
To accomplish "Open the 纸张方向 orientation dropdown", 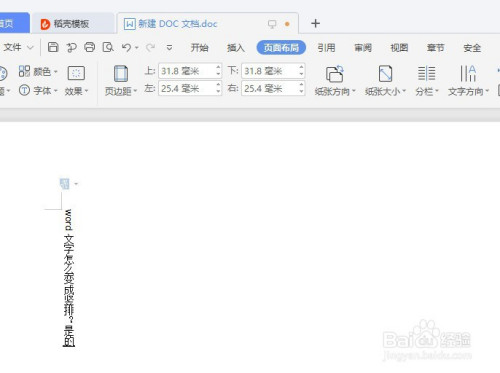I will 335,81.
